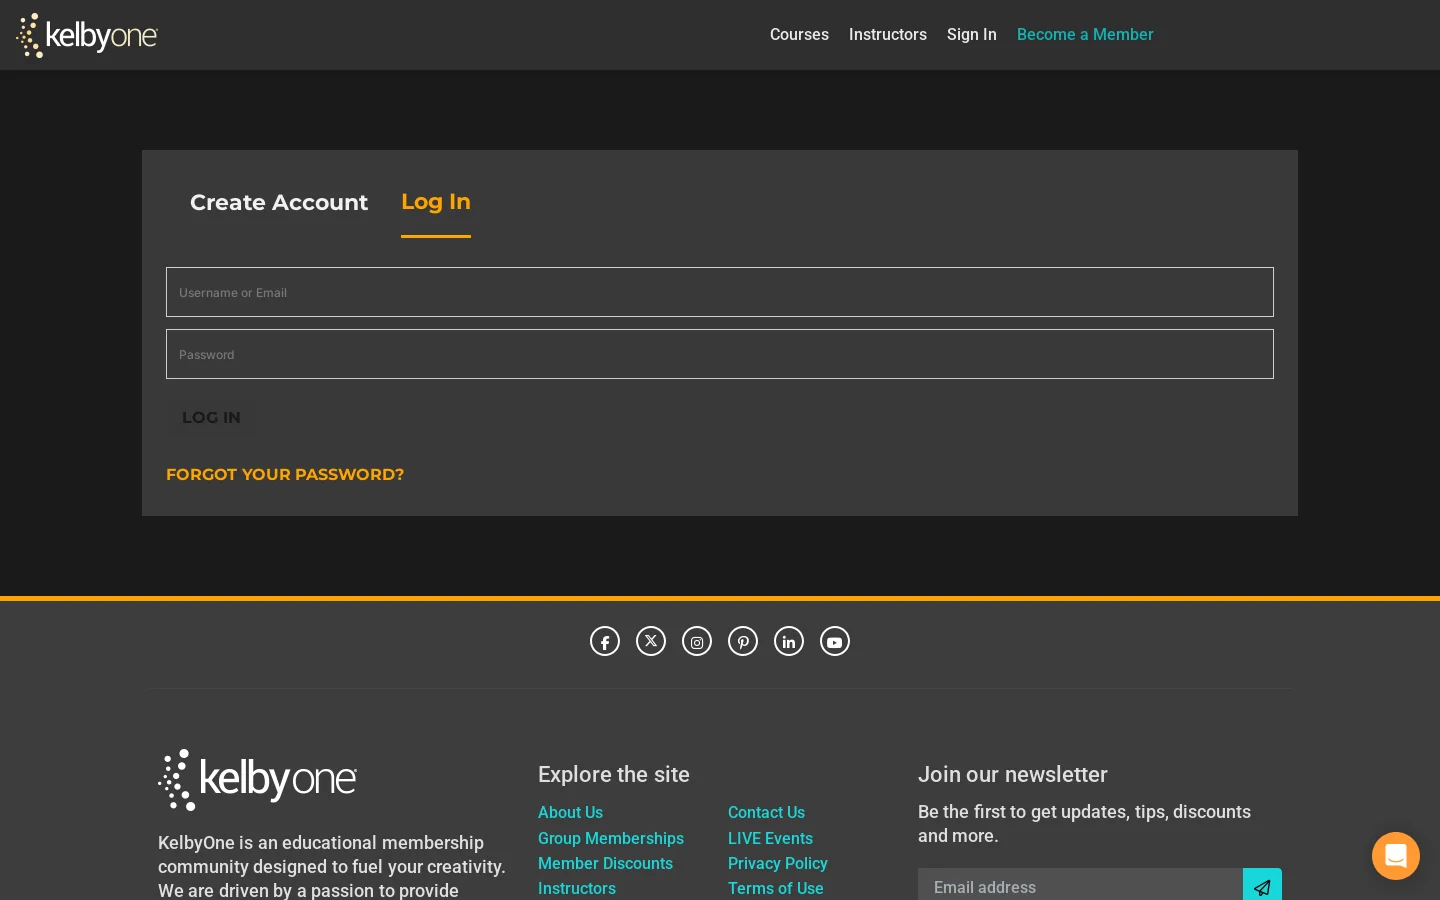Open the LinkedIn social icon

point(789,641)
